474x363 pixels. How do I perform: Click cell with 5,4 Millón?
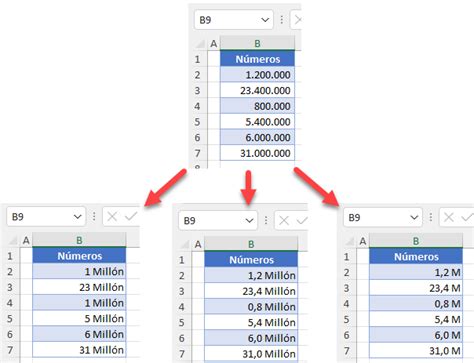(x=251, y=322)
